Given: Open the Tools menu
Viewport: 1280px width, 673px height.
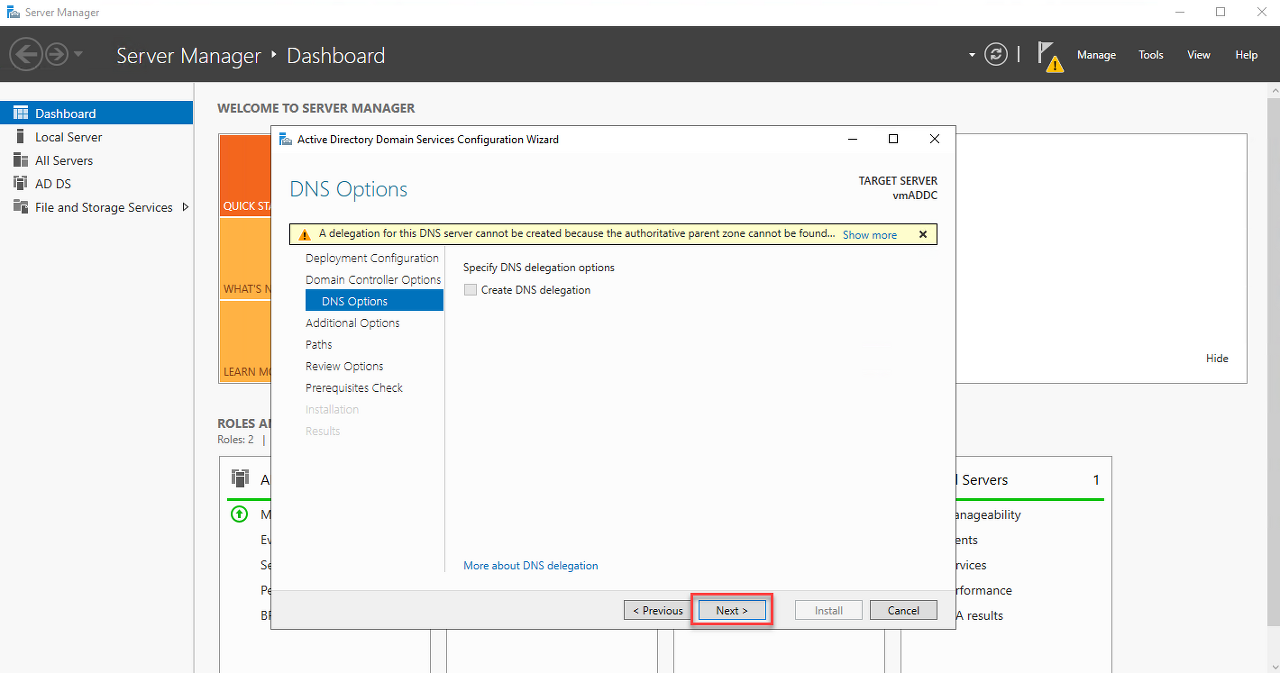Looking at the screenshot, I should 1151,55.
